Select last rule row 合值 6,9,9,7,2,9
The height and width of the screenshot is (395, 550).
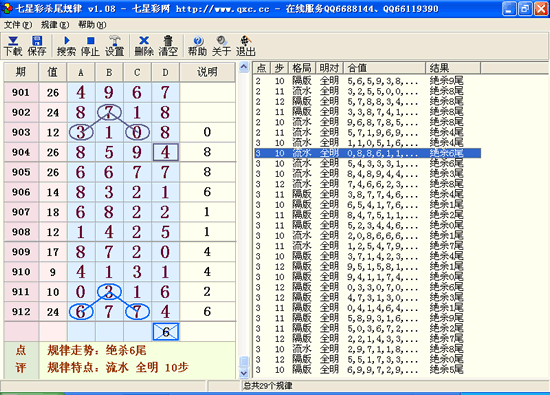(367, 369)
